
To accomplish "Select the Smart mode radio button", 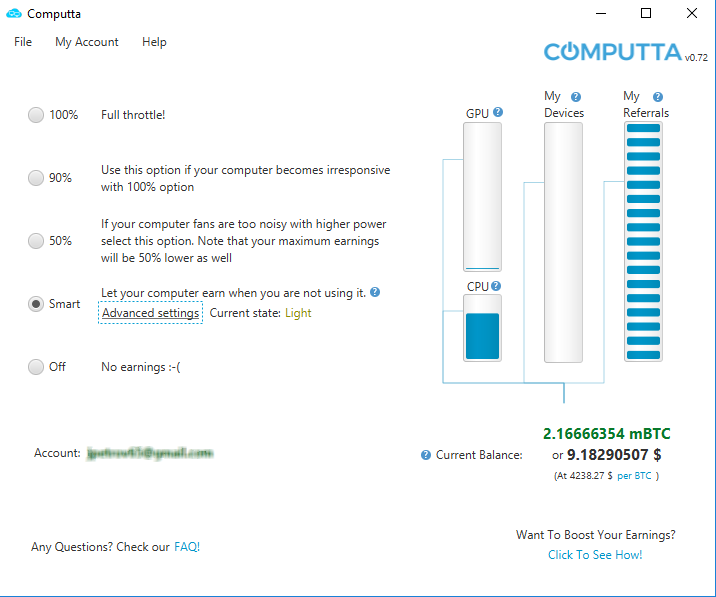I will (36, 304).
